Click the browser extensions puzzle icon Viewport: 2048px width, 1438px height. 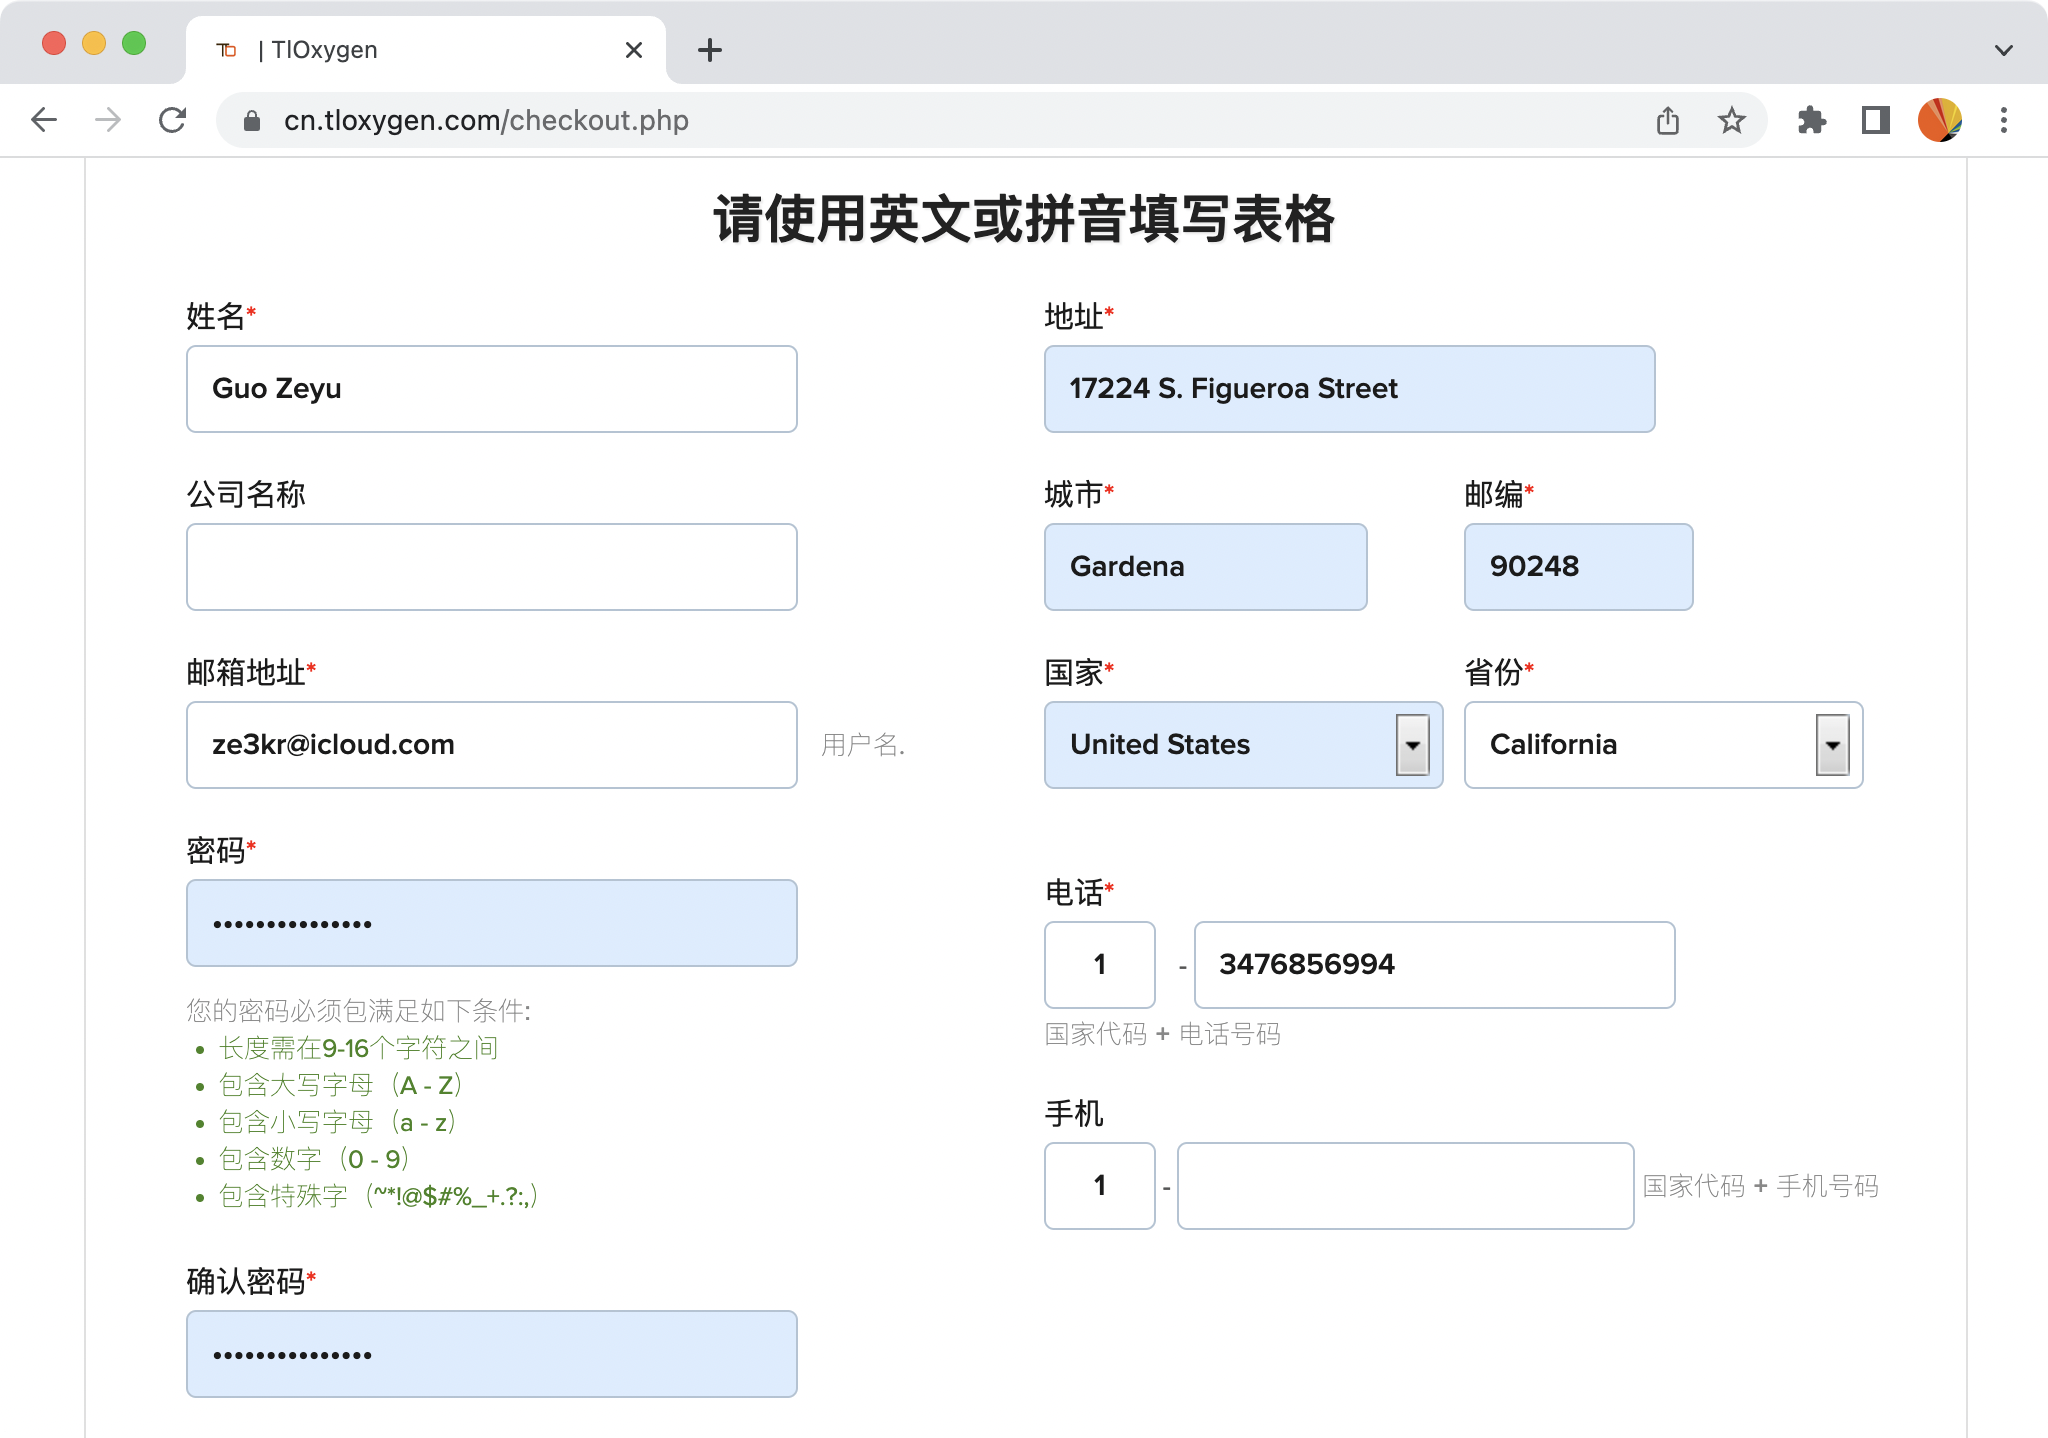point(1808,120)
